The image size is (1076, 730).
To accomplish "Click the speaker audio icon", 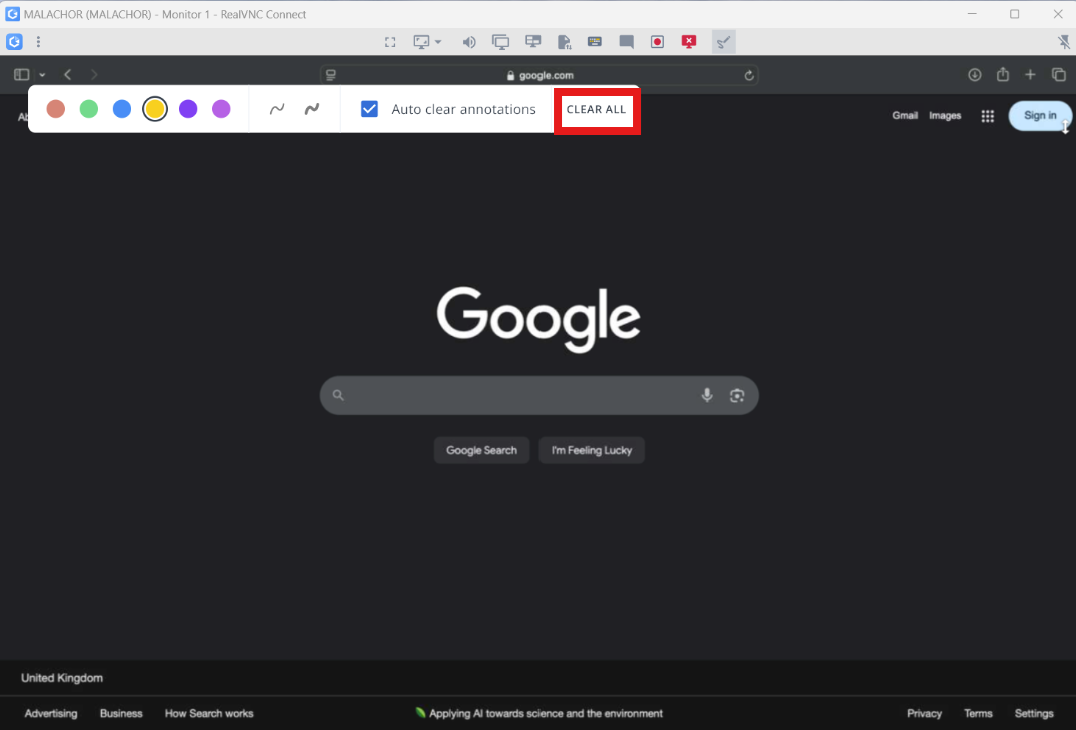I will point(468,42).
